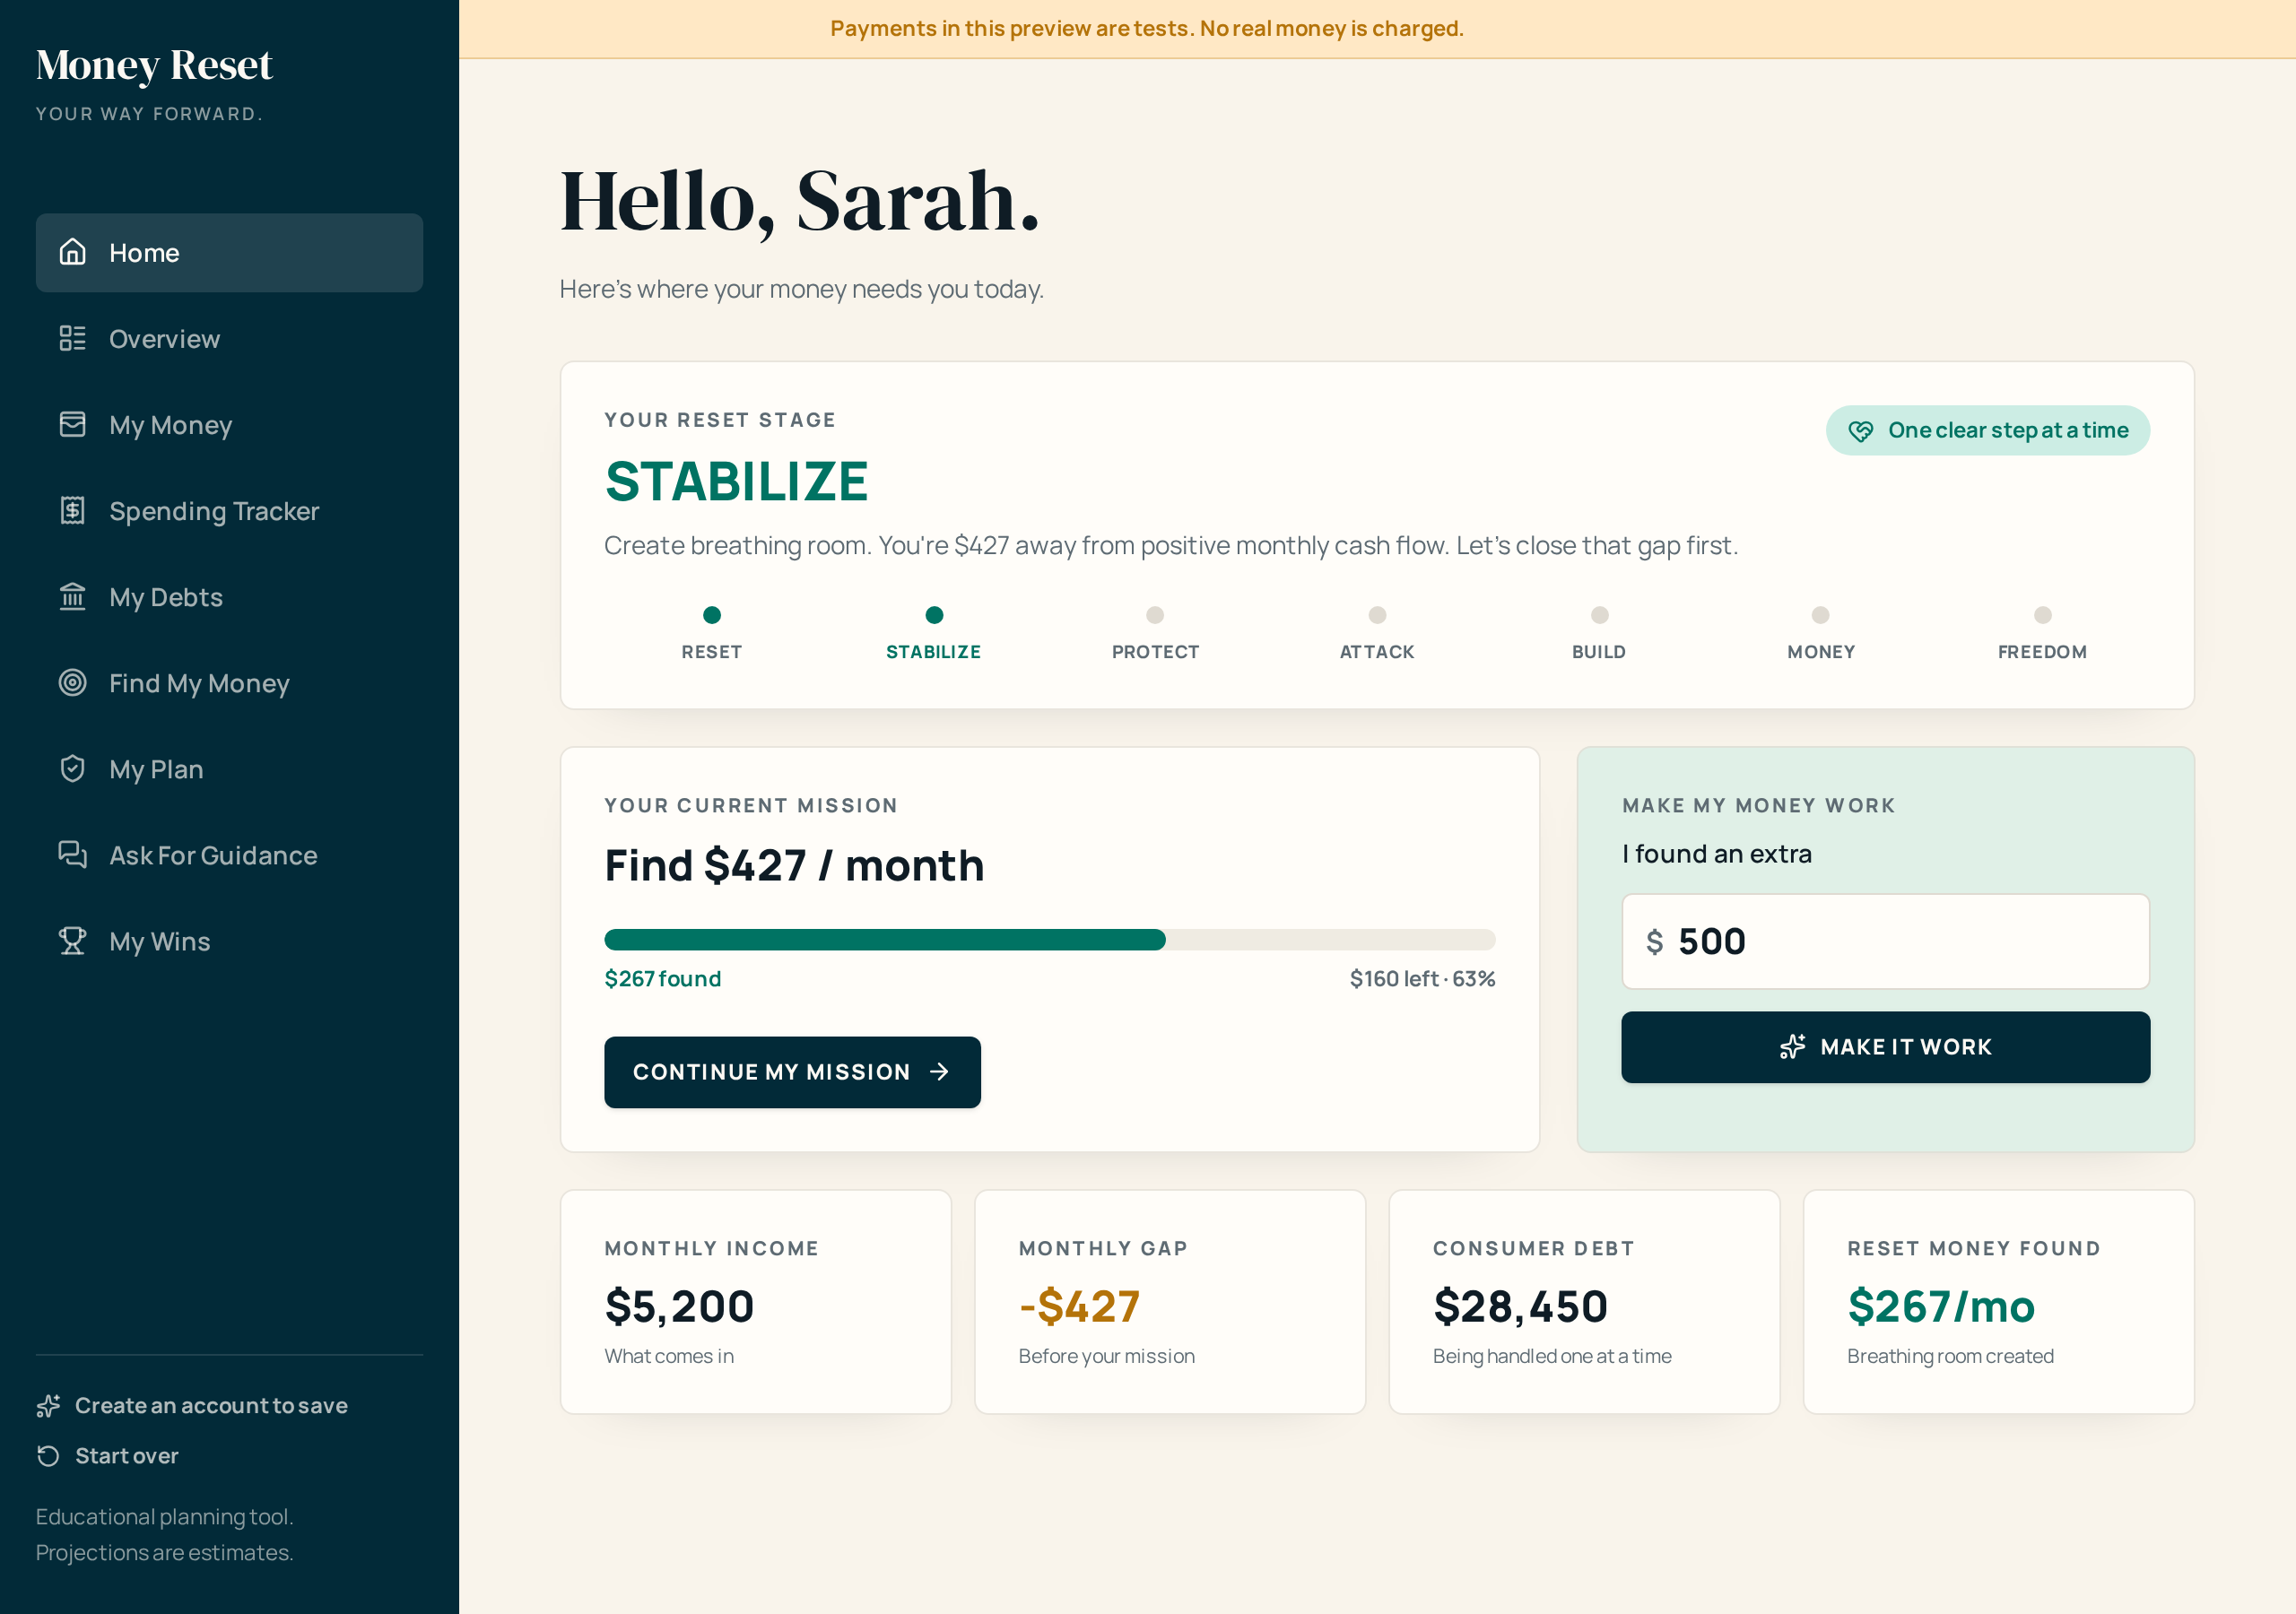Select the FREEDOM stage dot

click(2042, 614)
